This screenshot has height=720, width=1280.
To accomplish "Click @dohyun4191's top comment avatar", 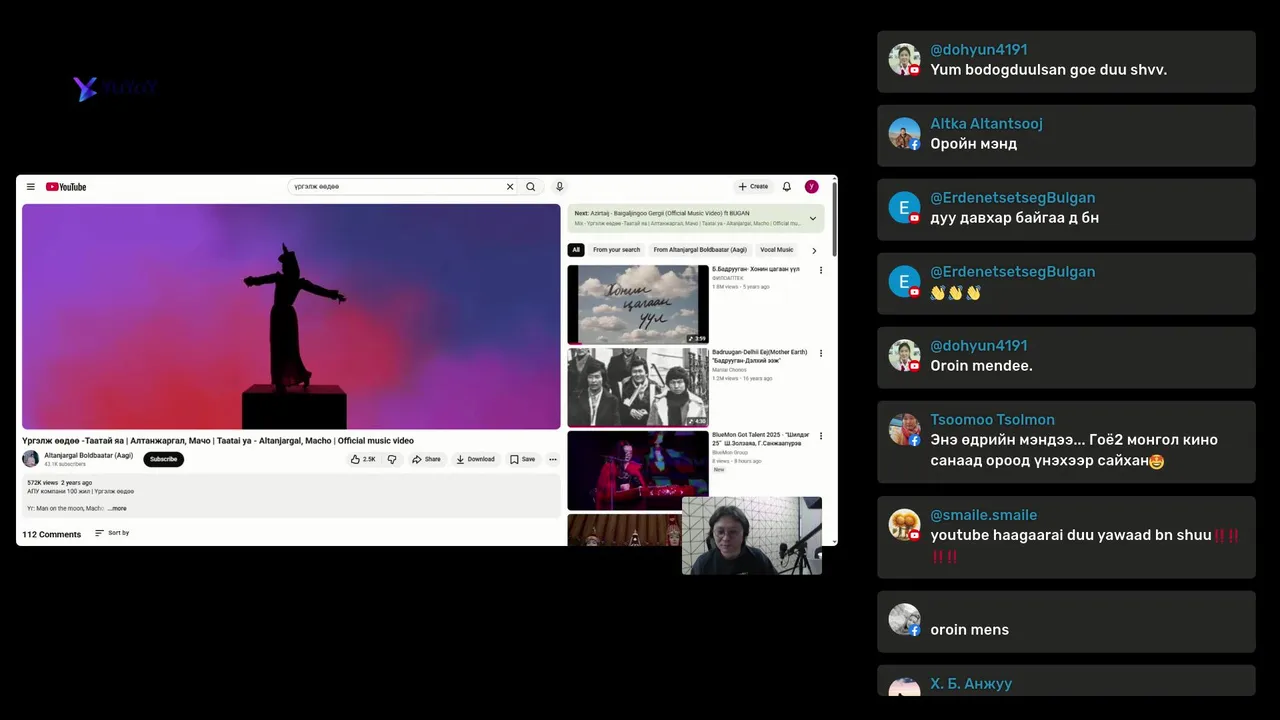I will [x=904, y=60].
